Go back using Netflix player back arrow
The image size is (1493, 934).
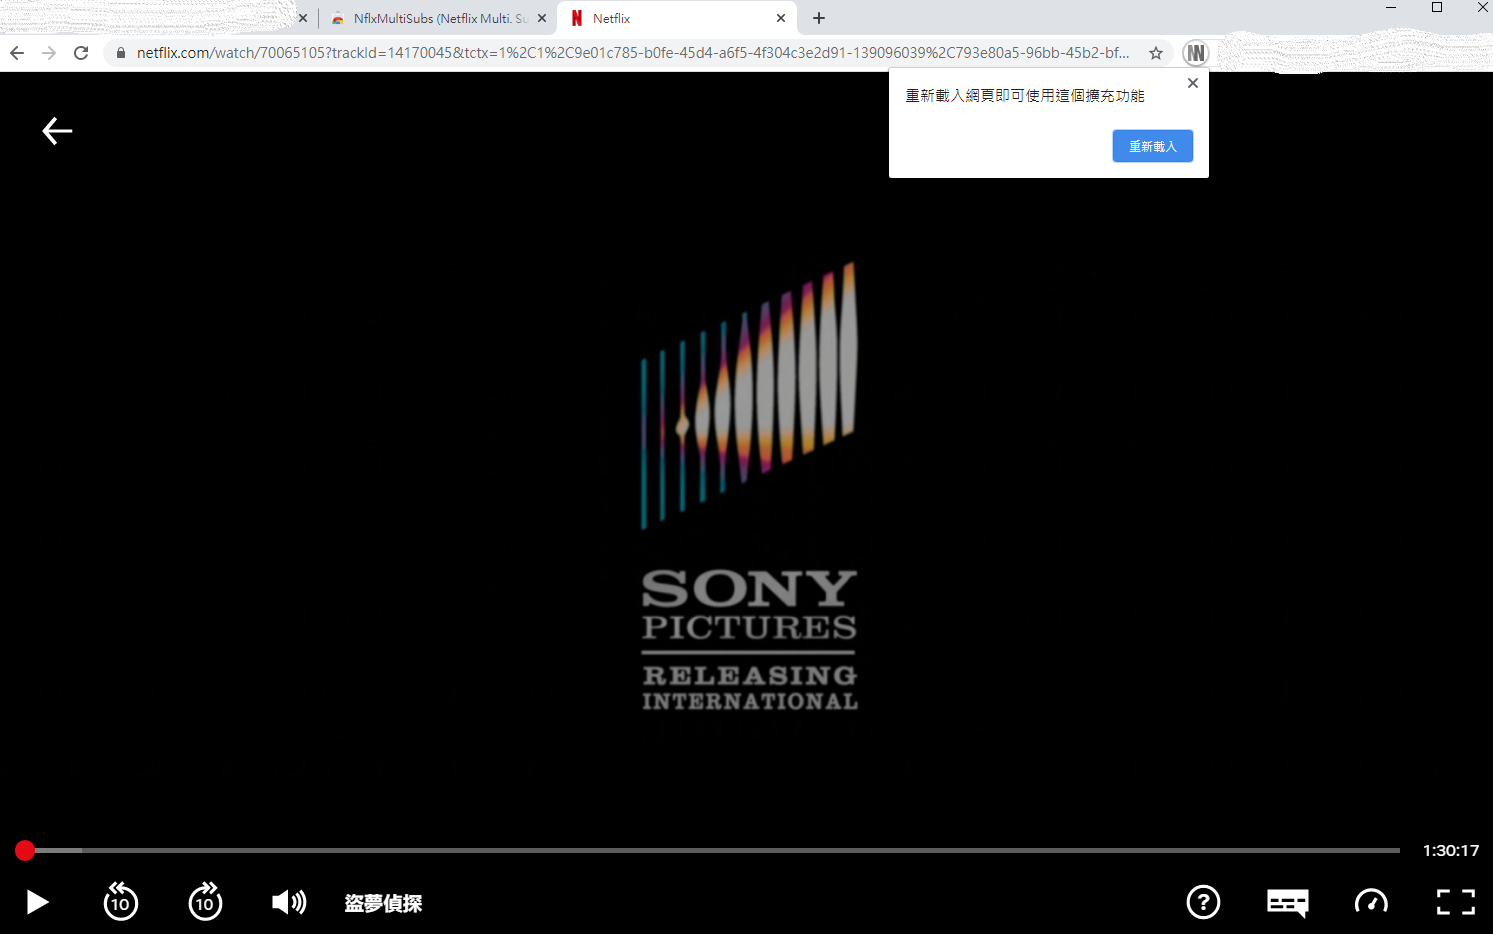[x=57, y=131]
